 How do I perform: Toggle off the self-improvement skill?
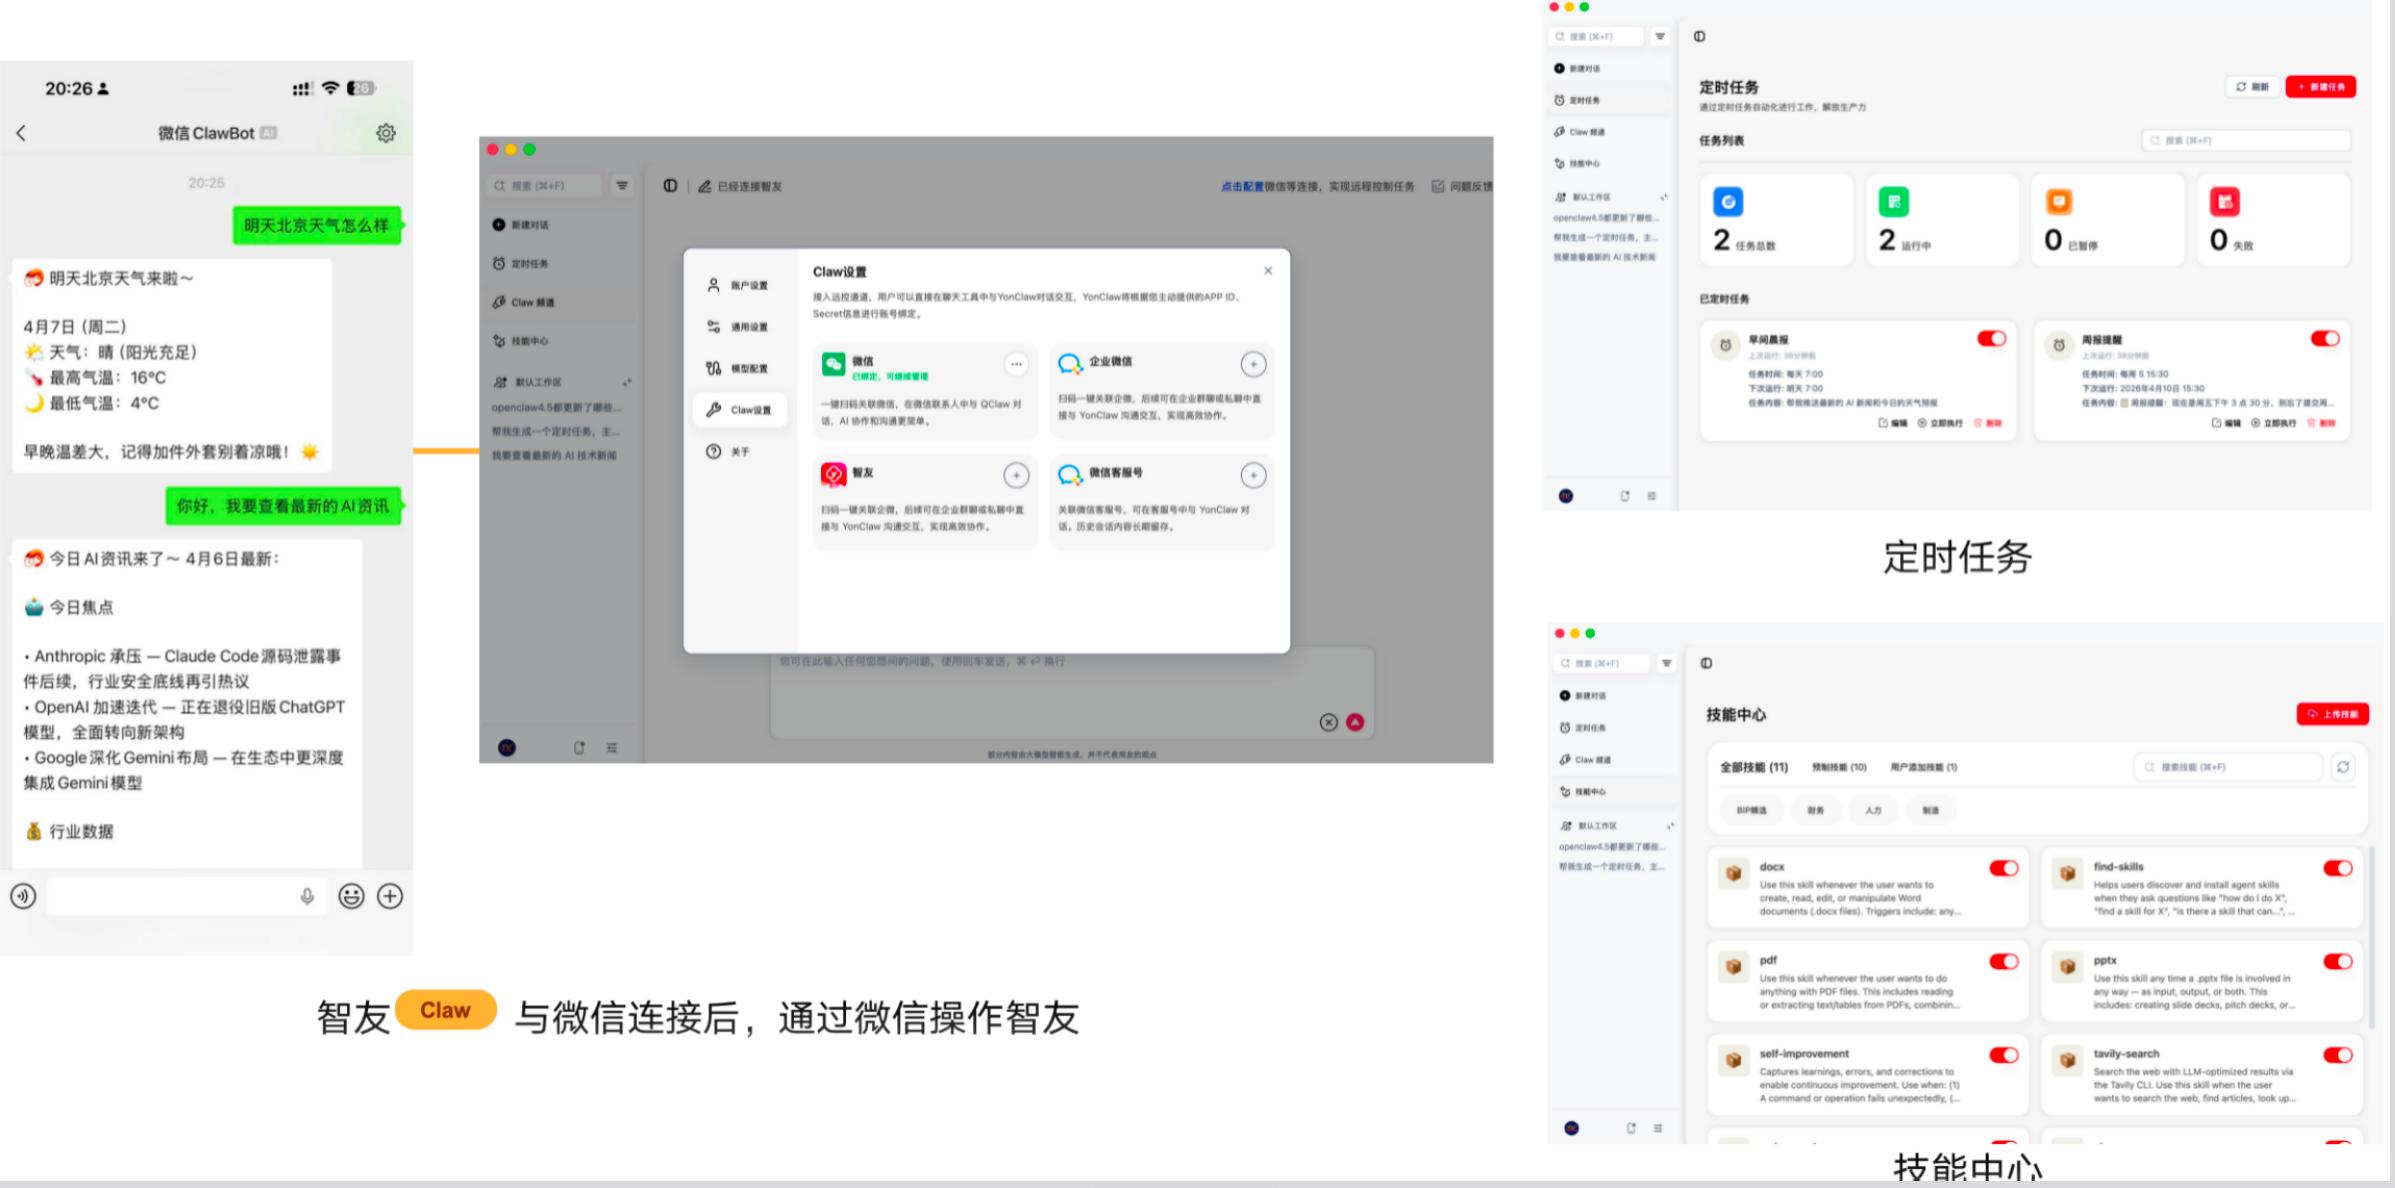2003,1055
